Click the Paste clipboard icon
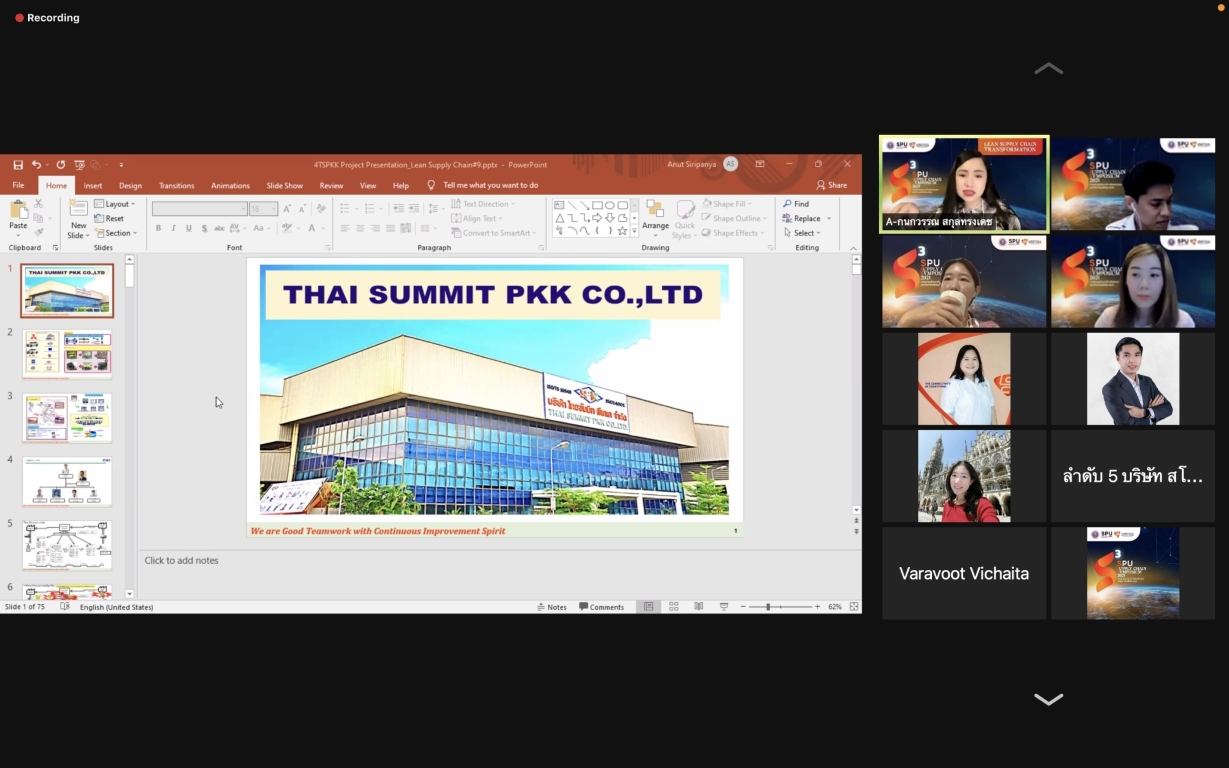The image size is (1229, 768). coord(18,209)
